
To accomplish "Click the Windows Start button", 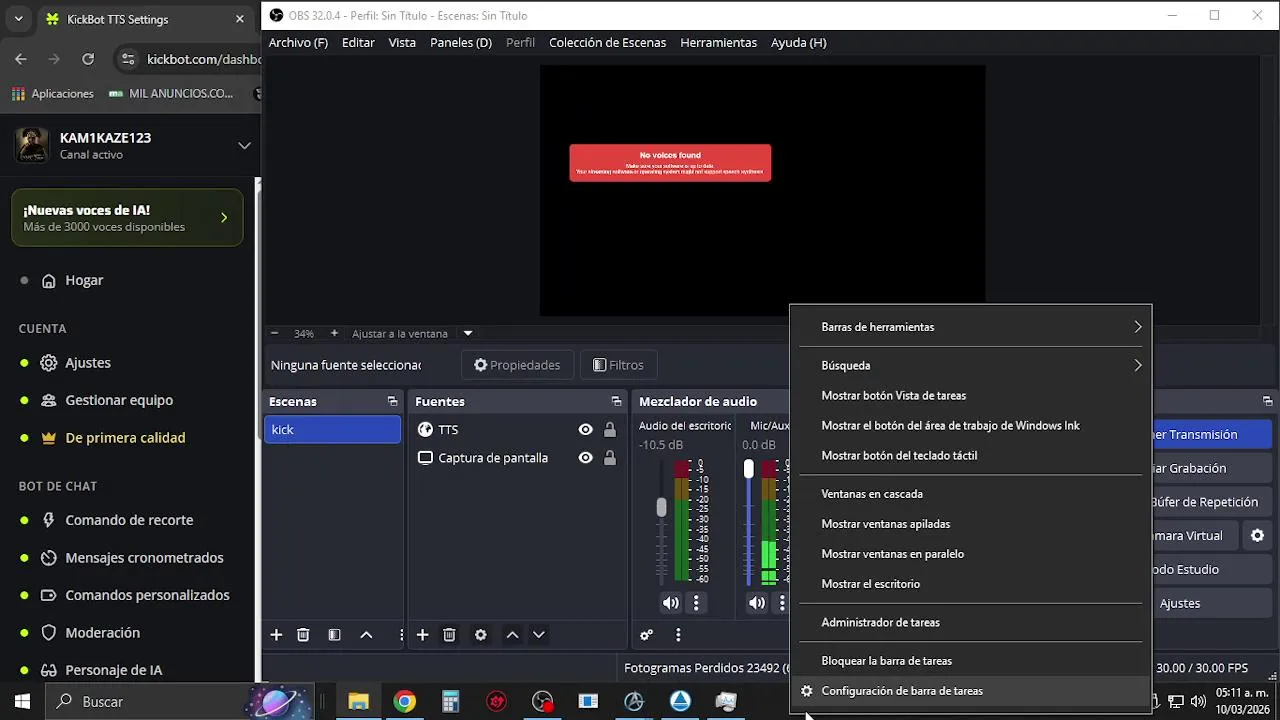I will 22,702.
